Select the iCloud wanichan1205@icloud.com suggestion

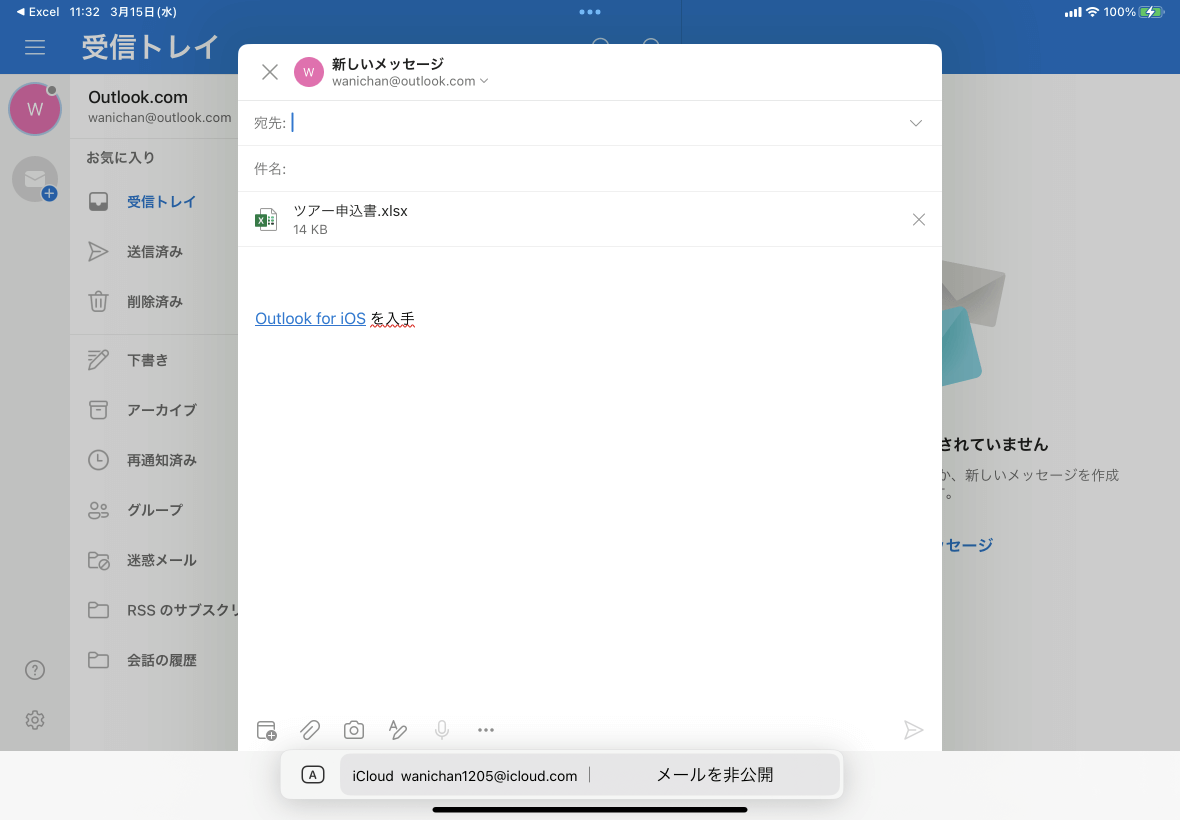[464, 776]
